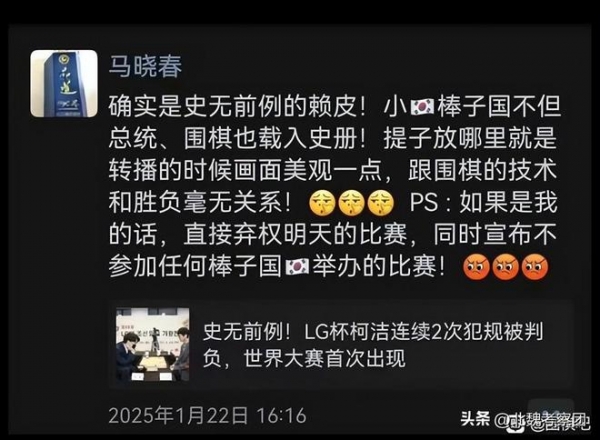Click the @ account name in the watermark

[542, 421]
